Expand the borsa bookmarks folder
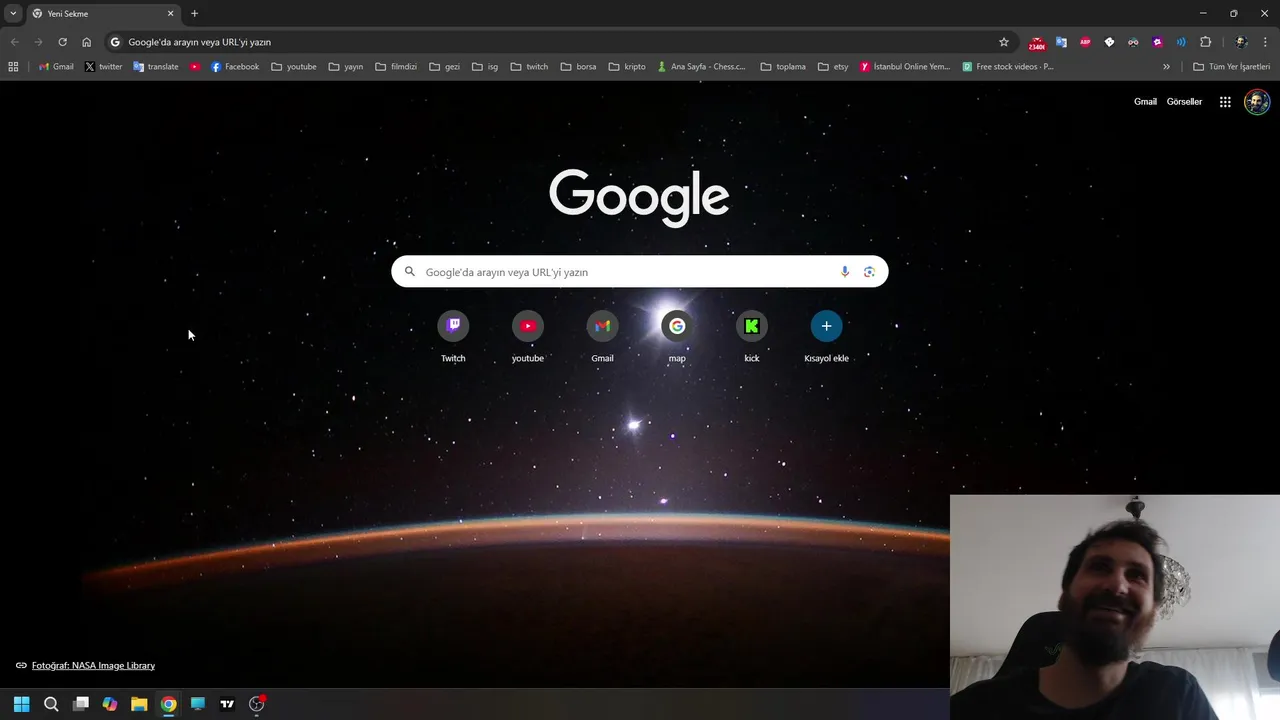 click(x=578, y=67)
